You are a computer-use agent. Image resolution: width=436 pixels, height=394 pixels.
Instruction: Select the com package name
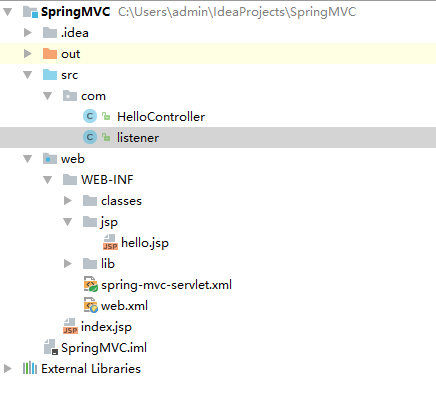[93, 96]
